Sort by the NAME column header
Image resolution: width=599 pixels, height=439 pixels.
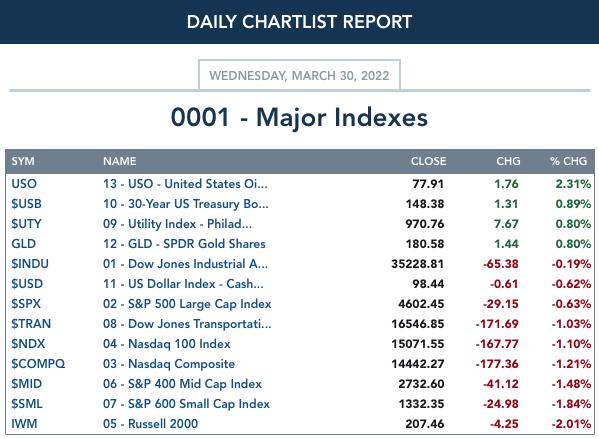(119, 161)
